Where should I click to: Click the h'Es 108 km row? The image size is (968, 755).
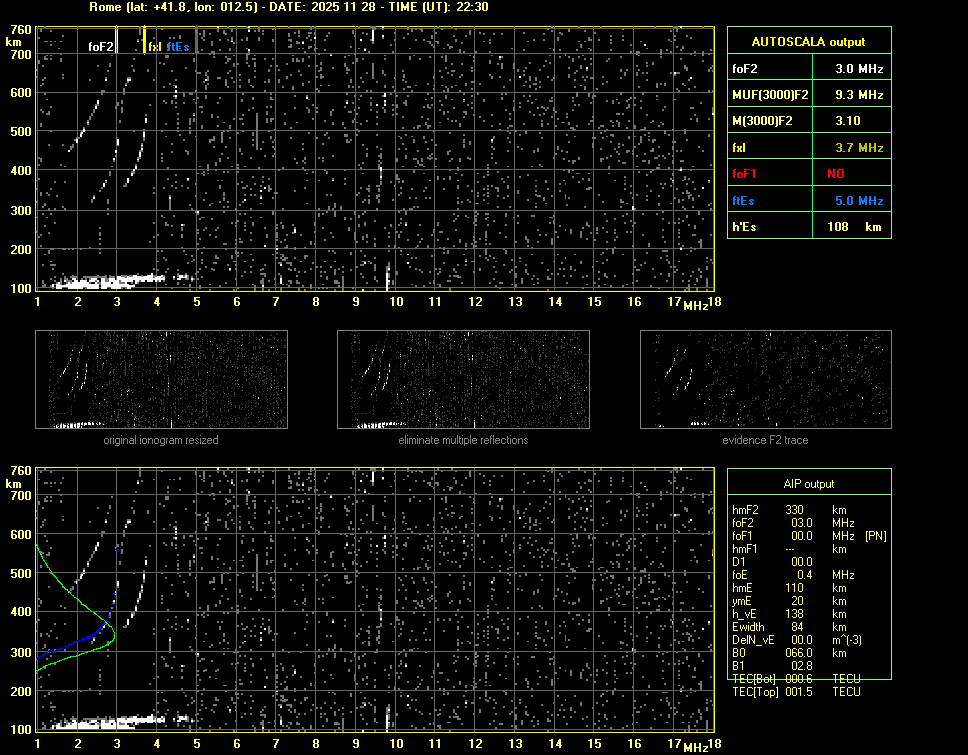pos(808,227)
